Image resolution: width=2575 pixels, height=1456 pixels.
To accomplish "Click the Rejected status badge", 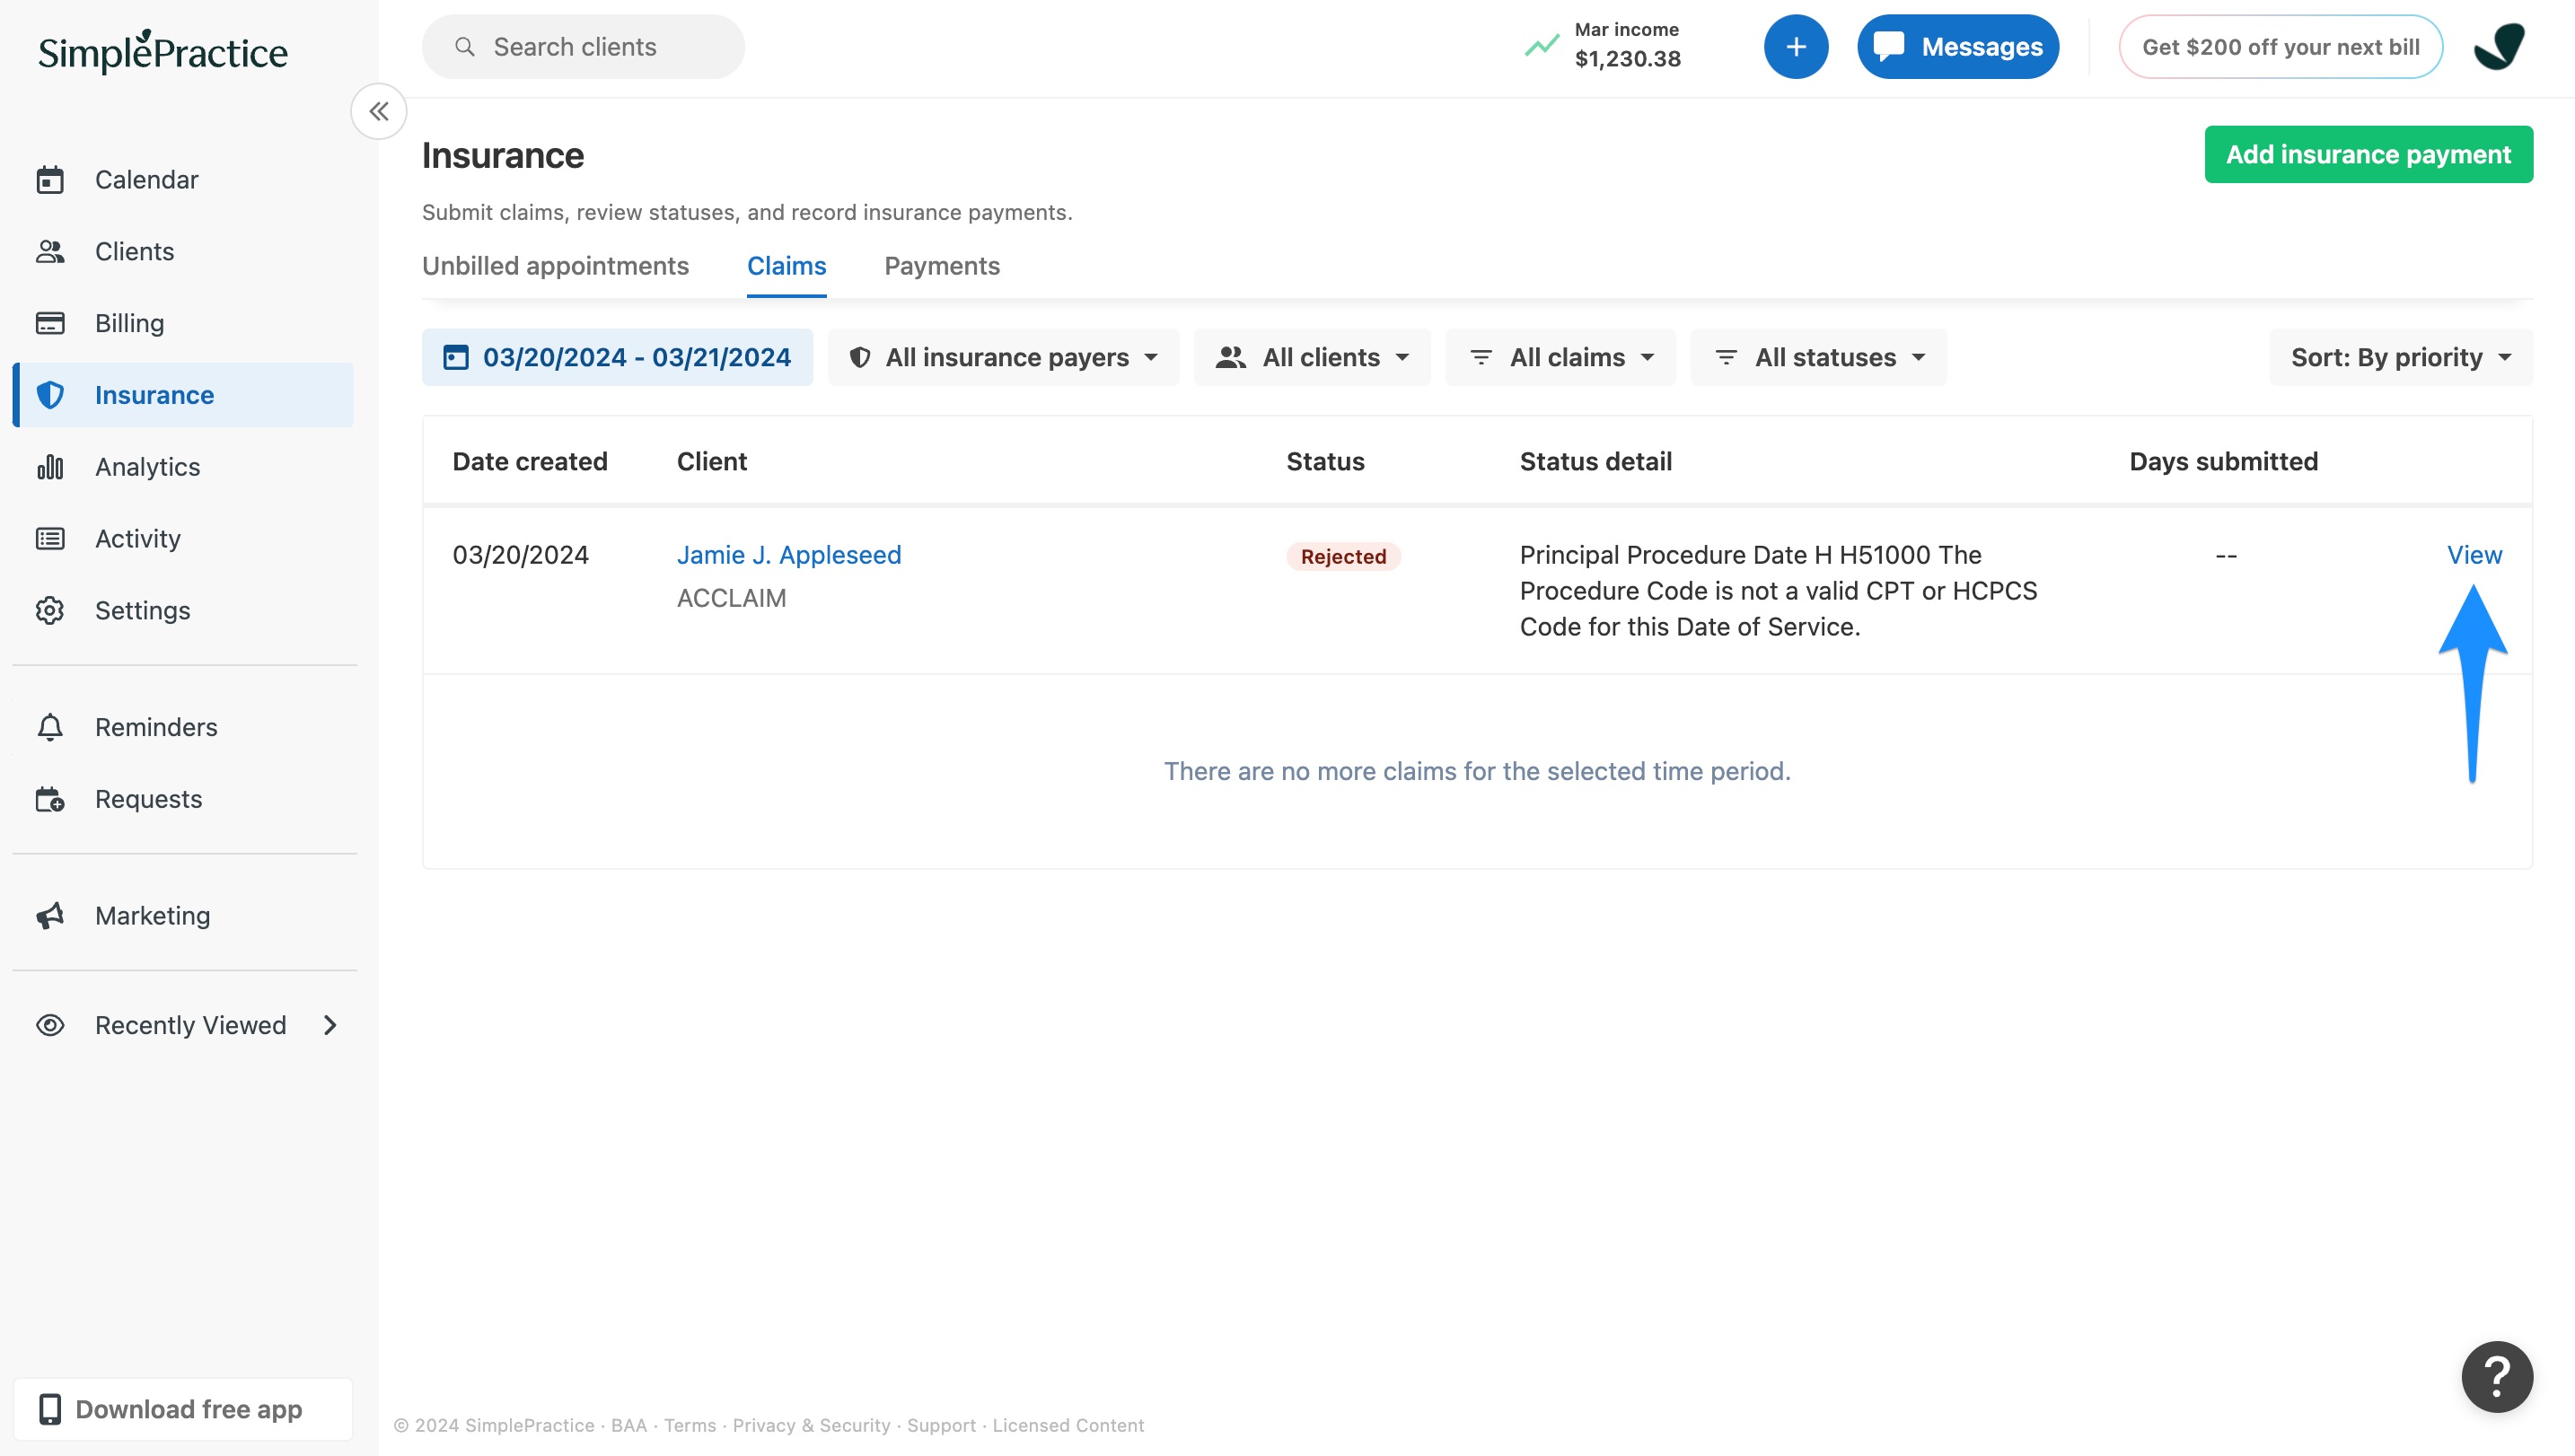I will pos(1344,556).
